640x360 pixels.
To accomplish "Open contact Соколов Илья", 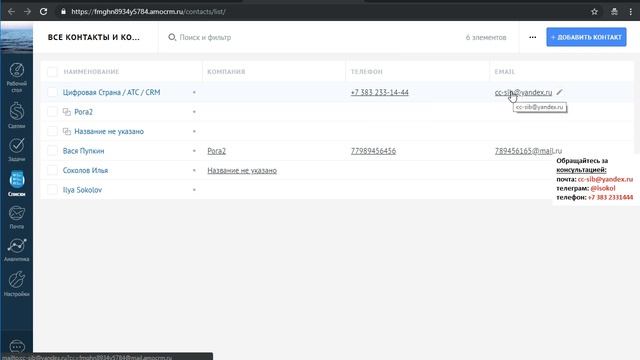I will [x=85, y=170].
